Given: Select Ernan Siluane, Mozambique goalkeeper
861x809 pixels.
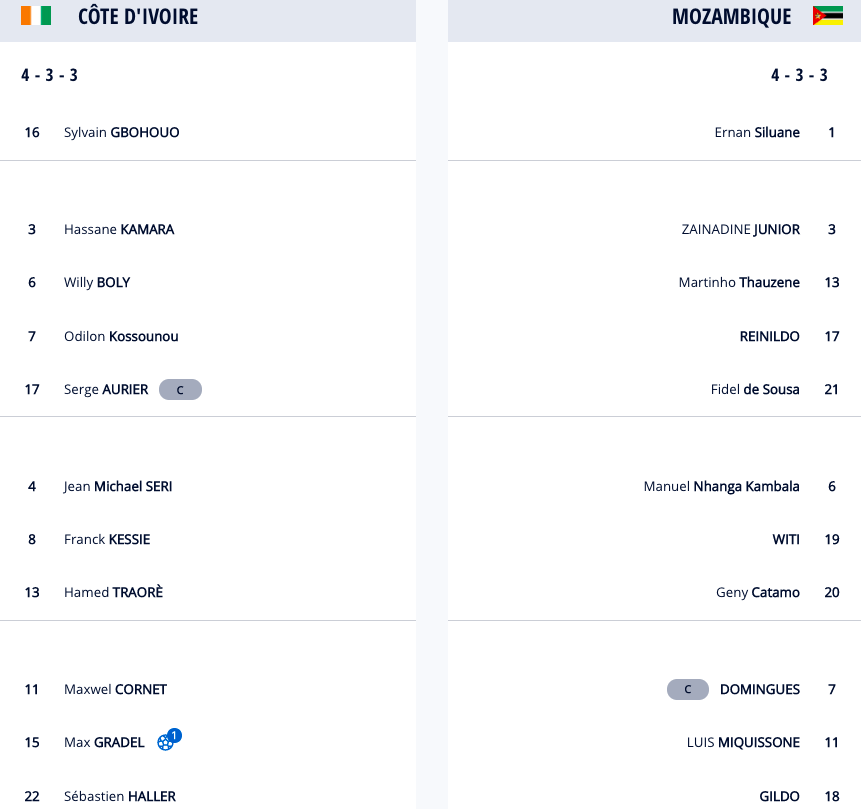Looking at the screenshot, I should (757, 132).
